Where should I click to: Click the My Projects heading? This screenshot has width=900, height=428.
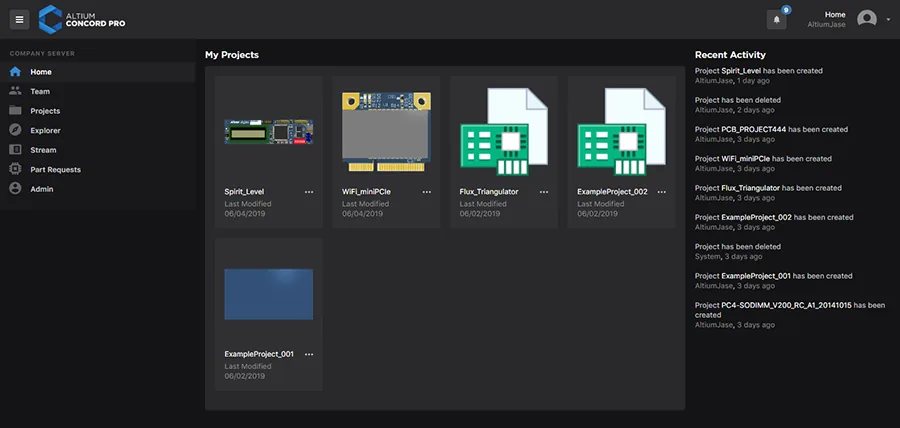click(x=232, y=55)
